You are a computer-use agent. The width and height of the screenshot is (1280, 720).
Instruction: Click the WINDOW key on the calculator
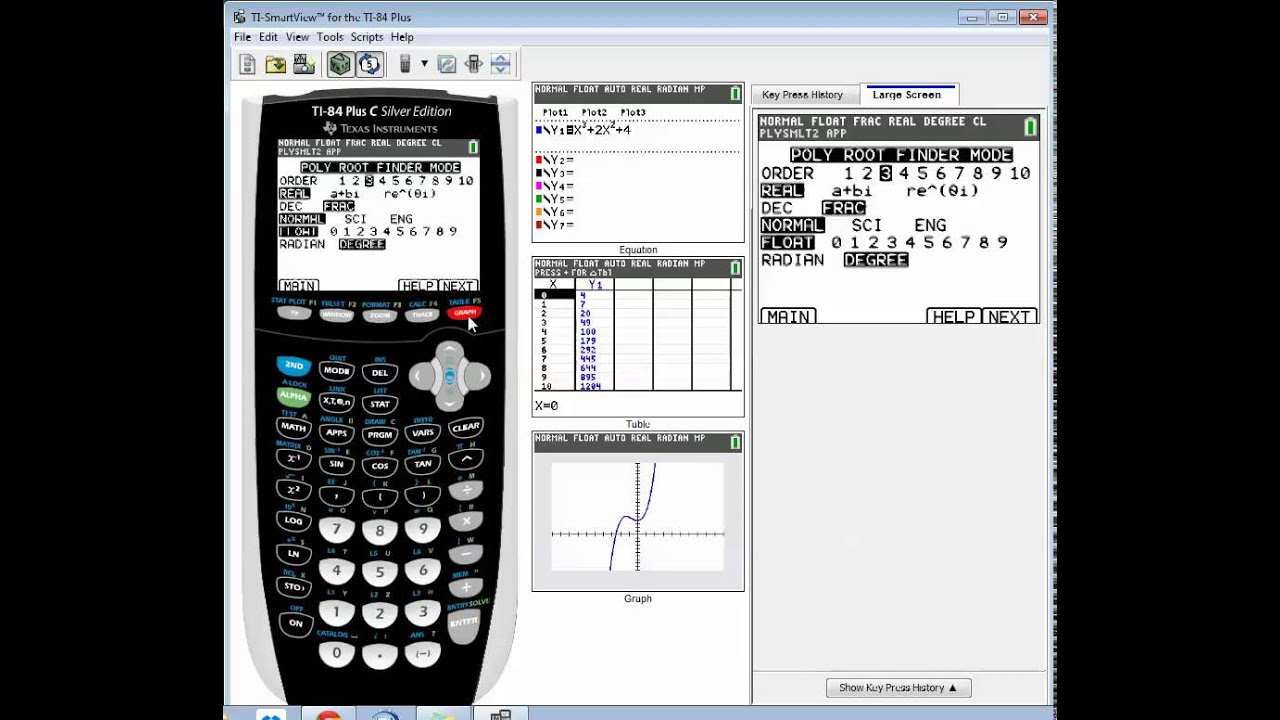click(x=337, y=314)
